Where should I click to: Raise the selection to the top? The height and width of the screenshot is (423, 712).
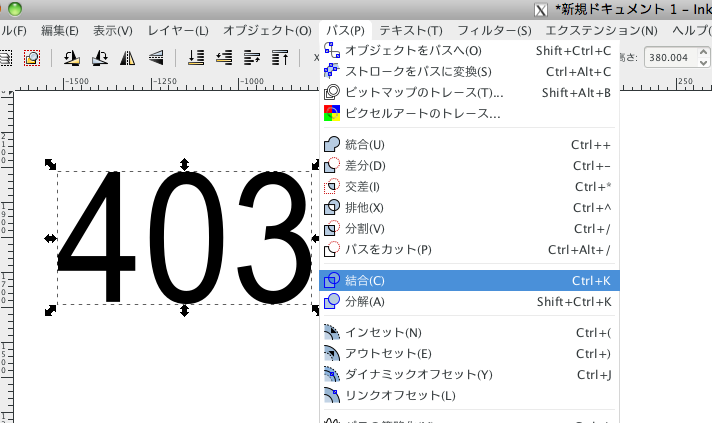[281, 58]
